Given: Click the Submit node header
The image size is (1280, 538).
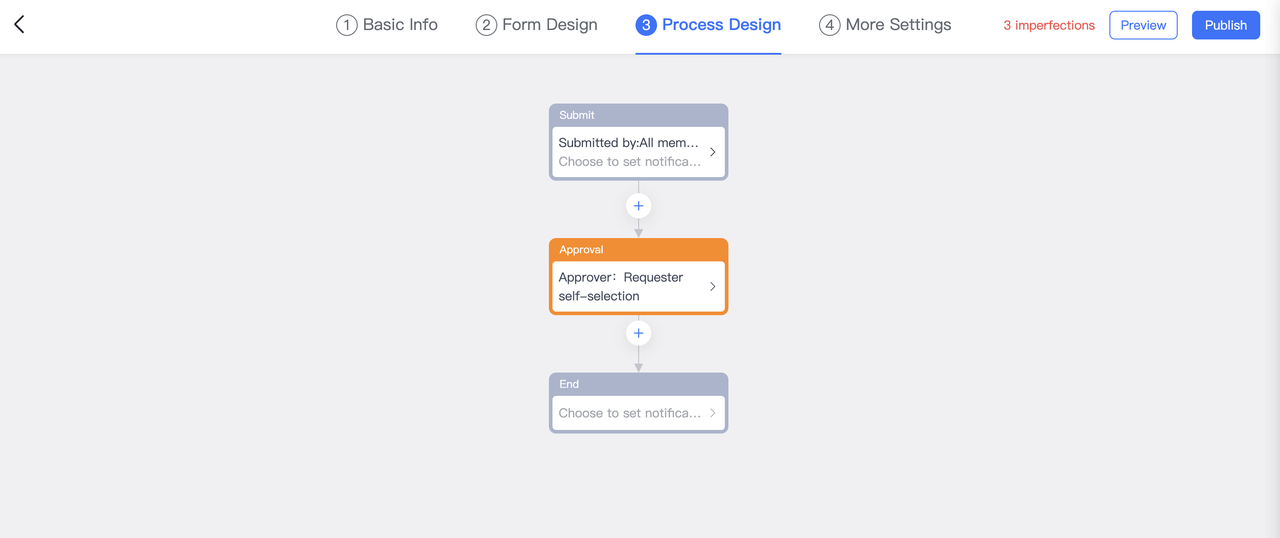Looking at the screenshot, I should 638,115.
